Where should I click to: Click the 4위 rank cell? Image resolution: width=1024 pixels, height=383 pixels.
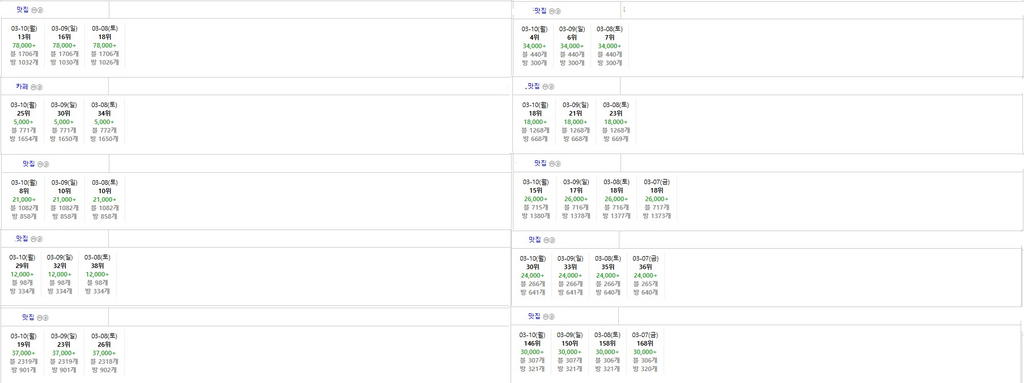pyautogui.click(x=535, y=37)
